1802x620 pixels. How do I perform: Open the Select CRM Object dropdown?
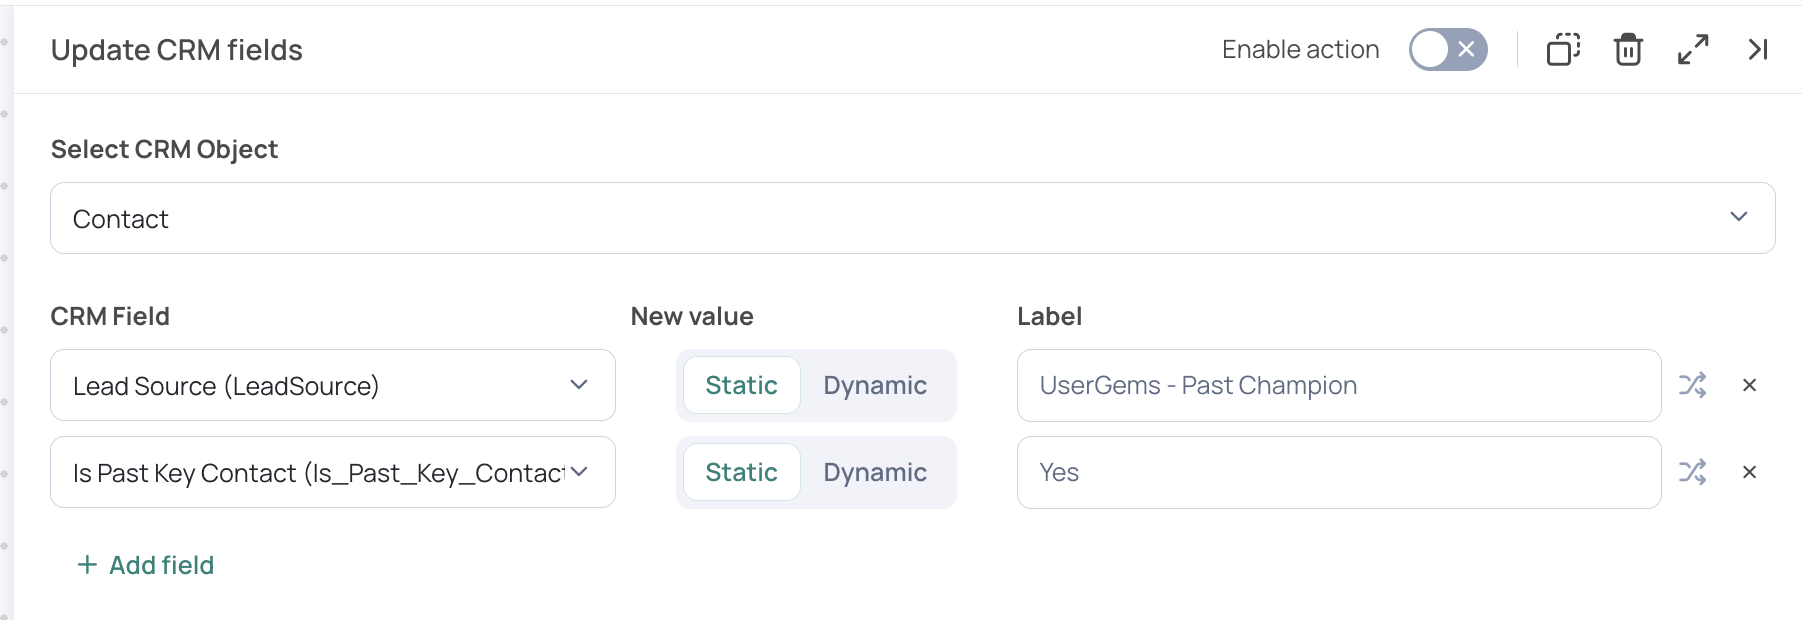point(912,218)
